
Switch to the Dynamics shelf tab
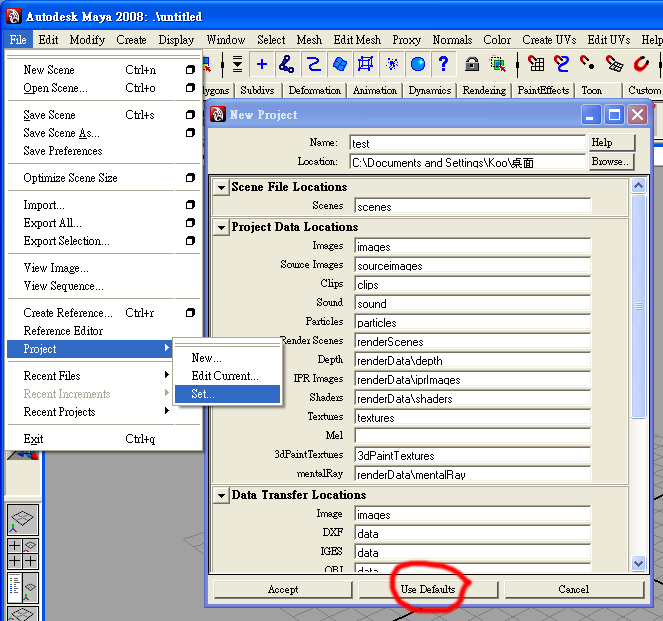pyautogui.click(x=430, y=90)
